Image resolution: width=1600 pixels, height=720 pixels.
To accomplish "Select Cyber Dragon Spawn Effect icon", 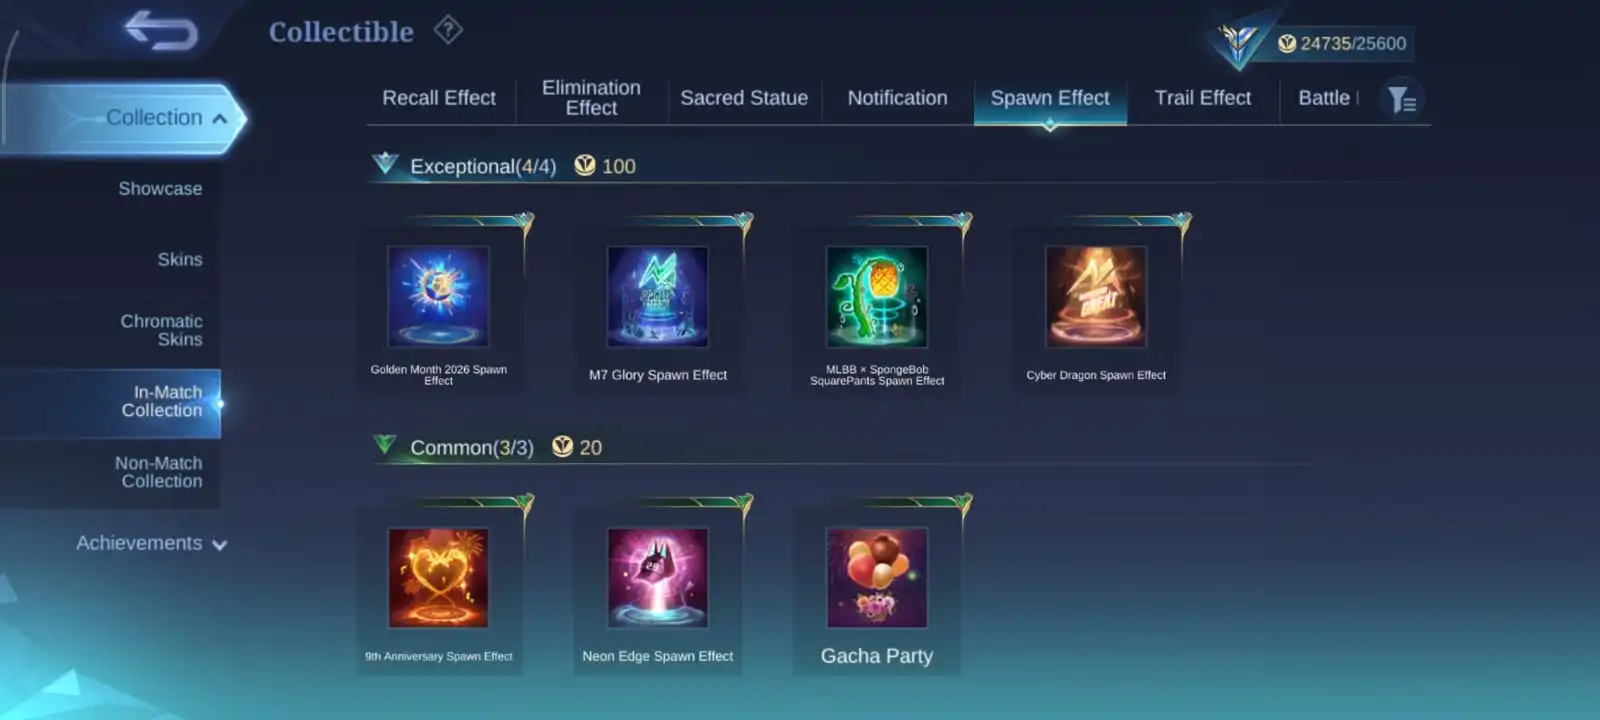I will (1096, 297).
